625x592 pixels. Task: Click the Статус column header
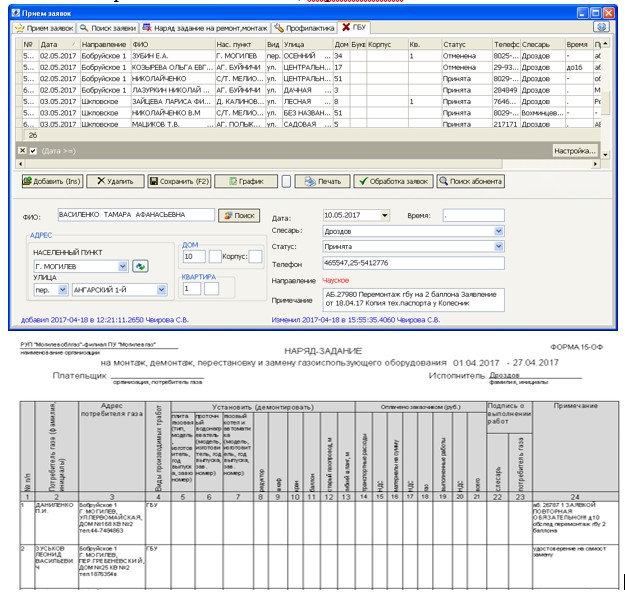tap(466, 44)
